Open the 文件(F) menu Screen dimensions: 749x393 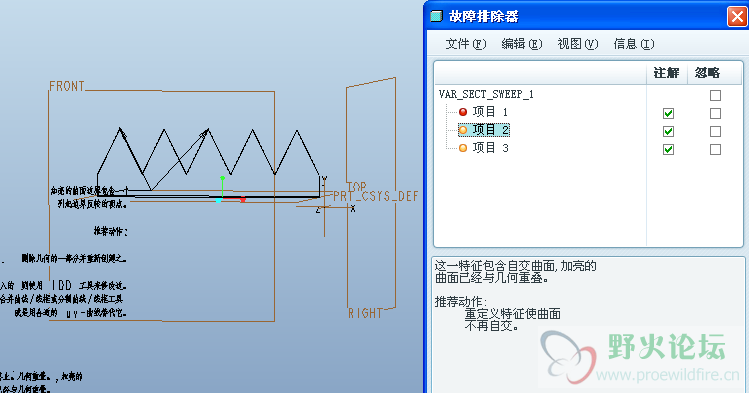[466, 44]
